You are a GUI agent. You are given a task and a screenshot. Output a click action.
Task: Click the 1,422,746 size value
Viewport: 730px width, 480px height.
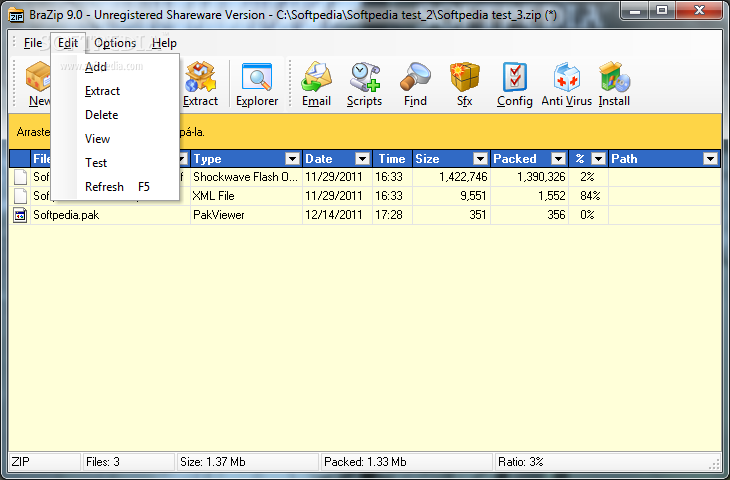click(x=463, y=177)
